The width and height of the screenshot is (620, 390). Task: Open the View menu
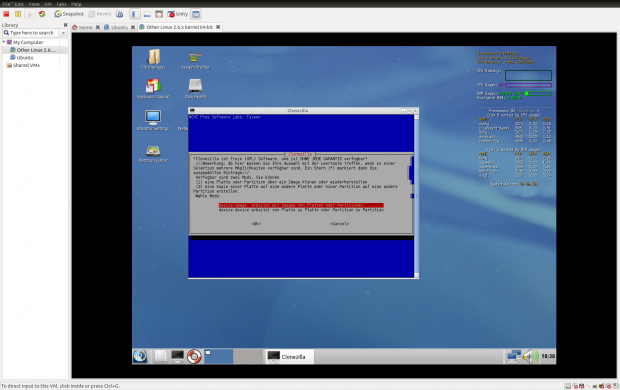[x=34, y=4]
